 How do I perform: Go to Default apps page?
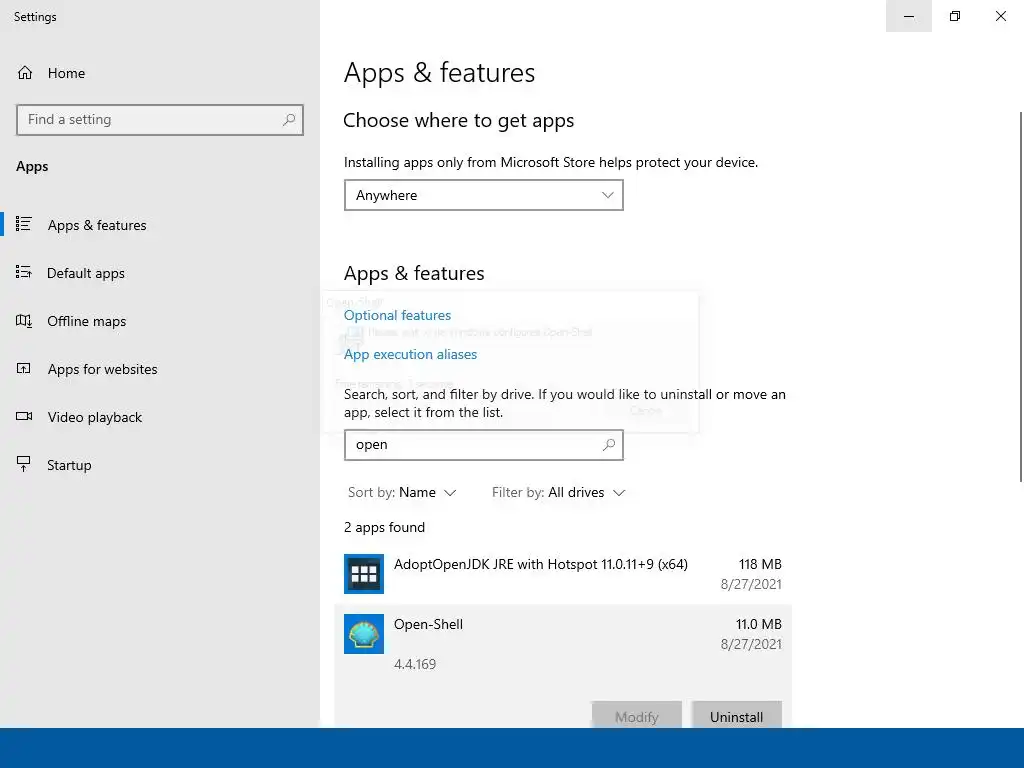pyautogui.click(x=86, y=273)
